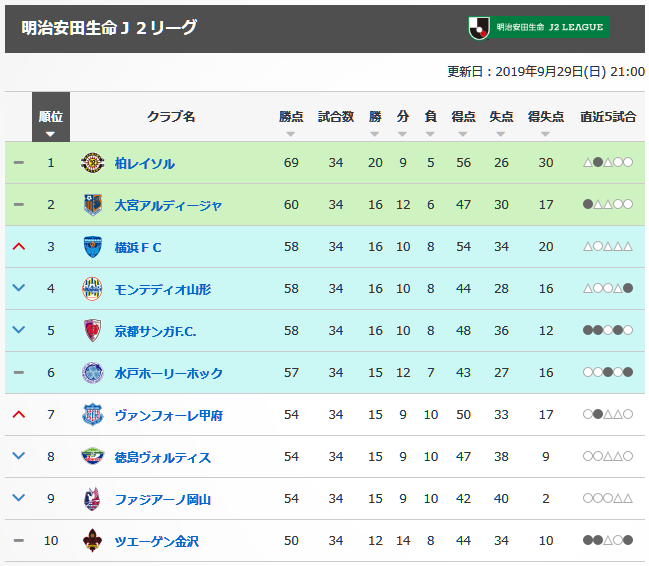Click 京都サンガ recent five results indicators
Viewport: 649px width, 566px height.
tap(608, 330)
